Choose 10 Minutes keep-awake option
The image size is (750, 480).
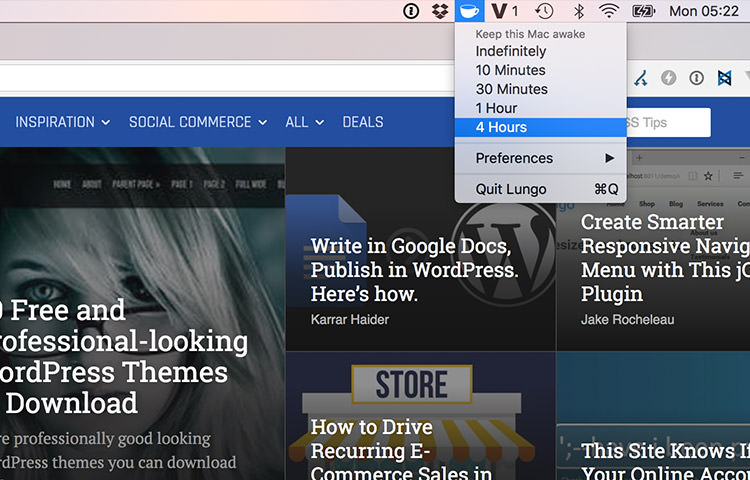coord(510,70)
